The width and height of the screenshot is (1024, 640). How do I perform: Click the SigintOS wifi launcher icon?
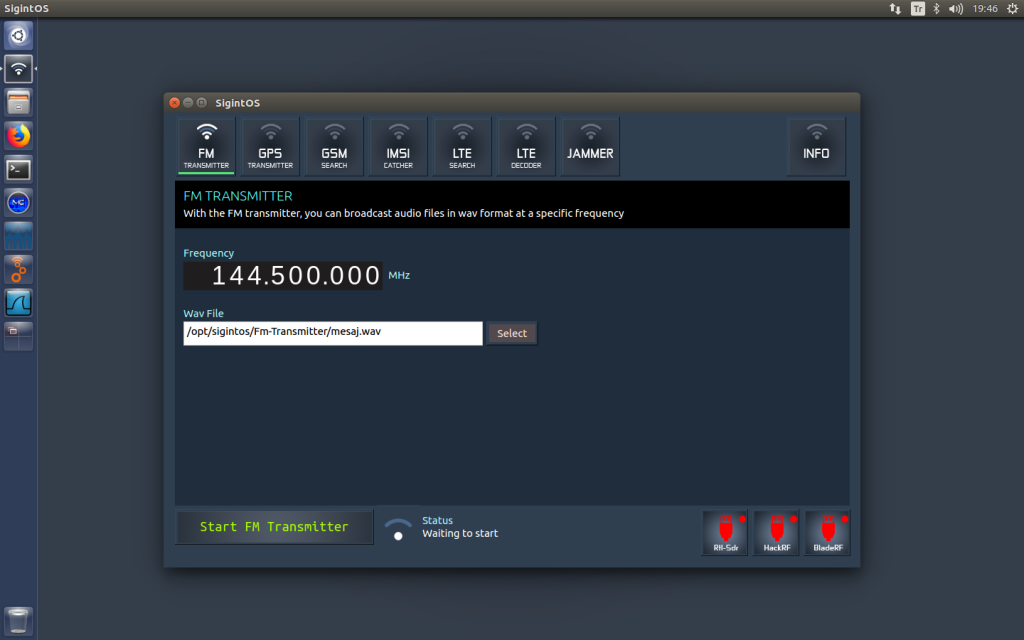[x=18, y=69]
